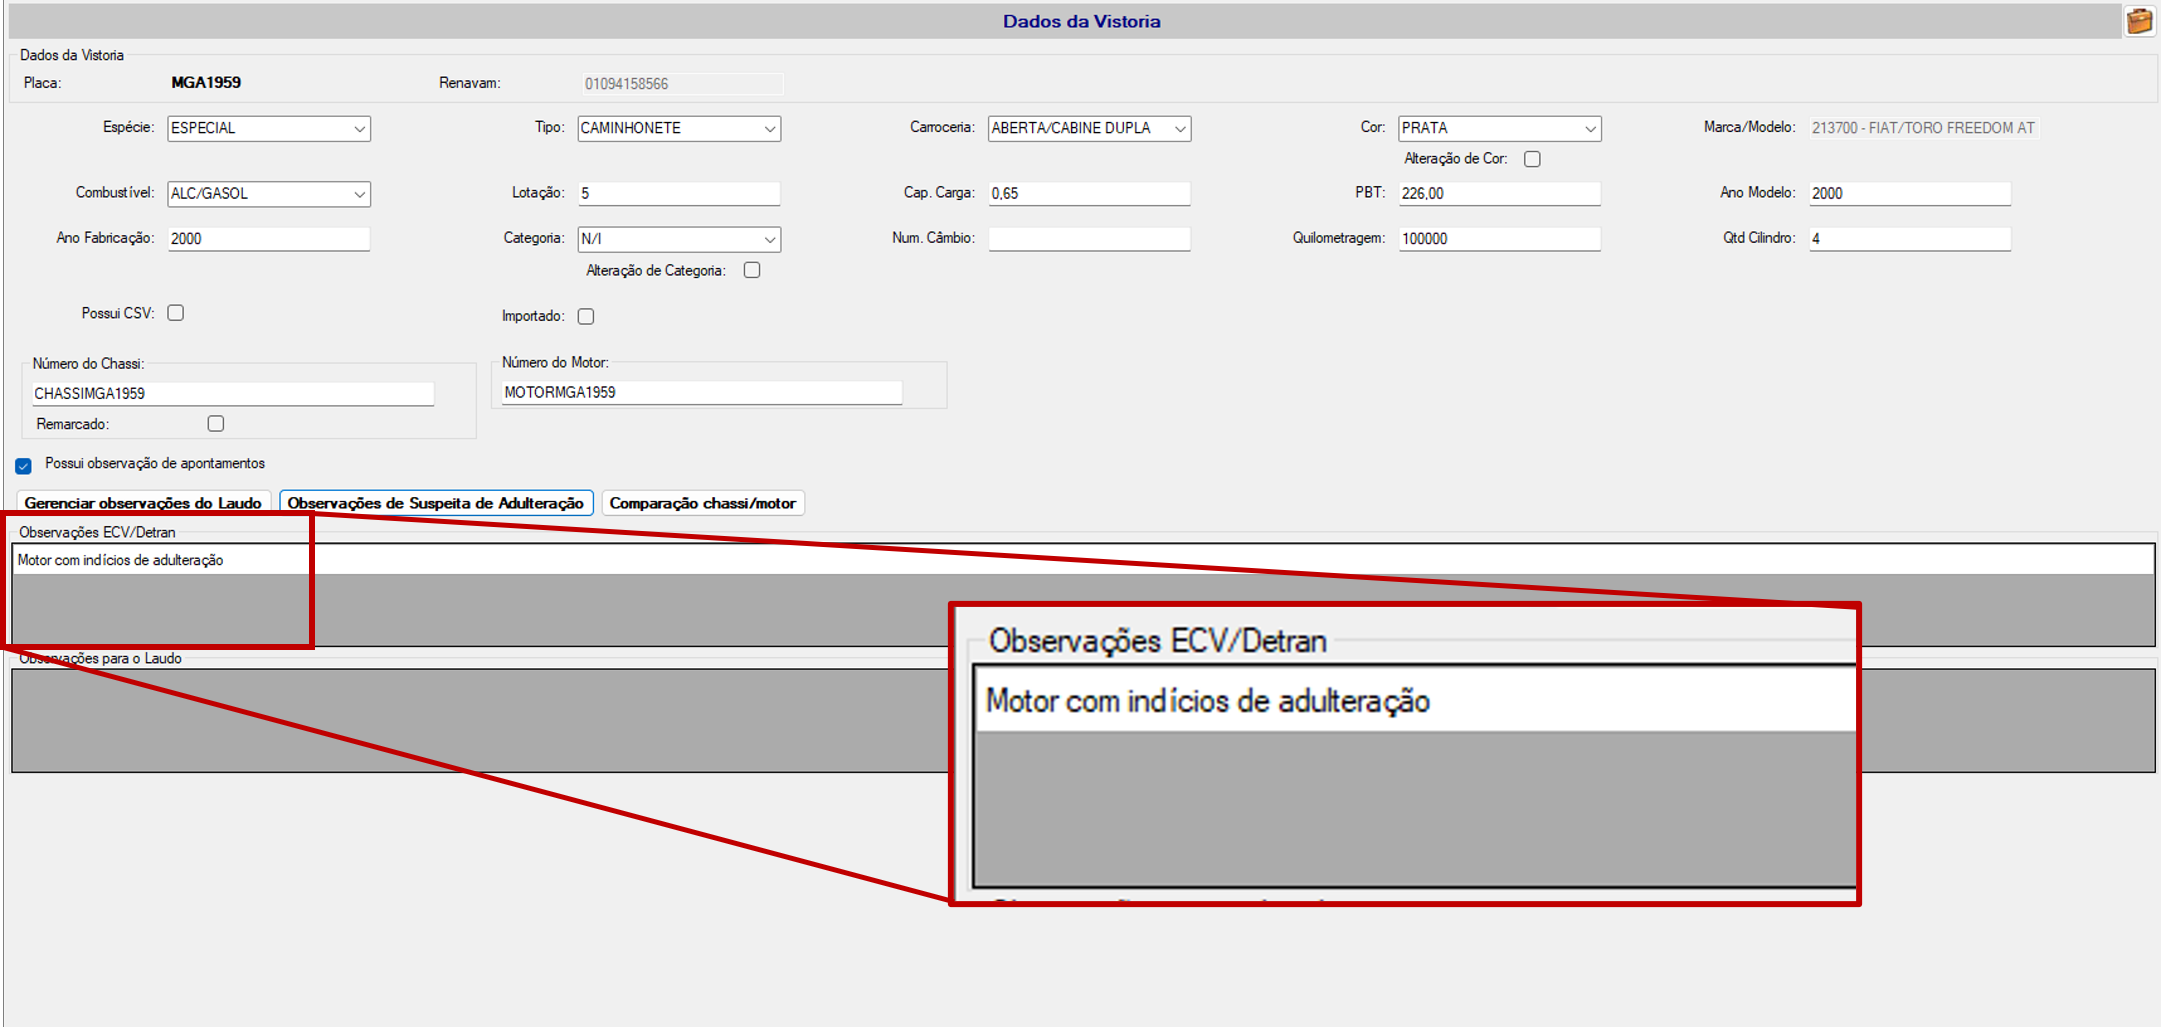The image size is (2161, 1027).
Task: Toggle the Remarcado checkbox
Action: pyautogui.click(x=216, y=424)
